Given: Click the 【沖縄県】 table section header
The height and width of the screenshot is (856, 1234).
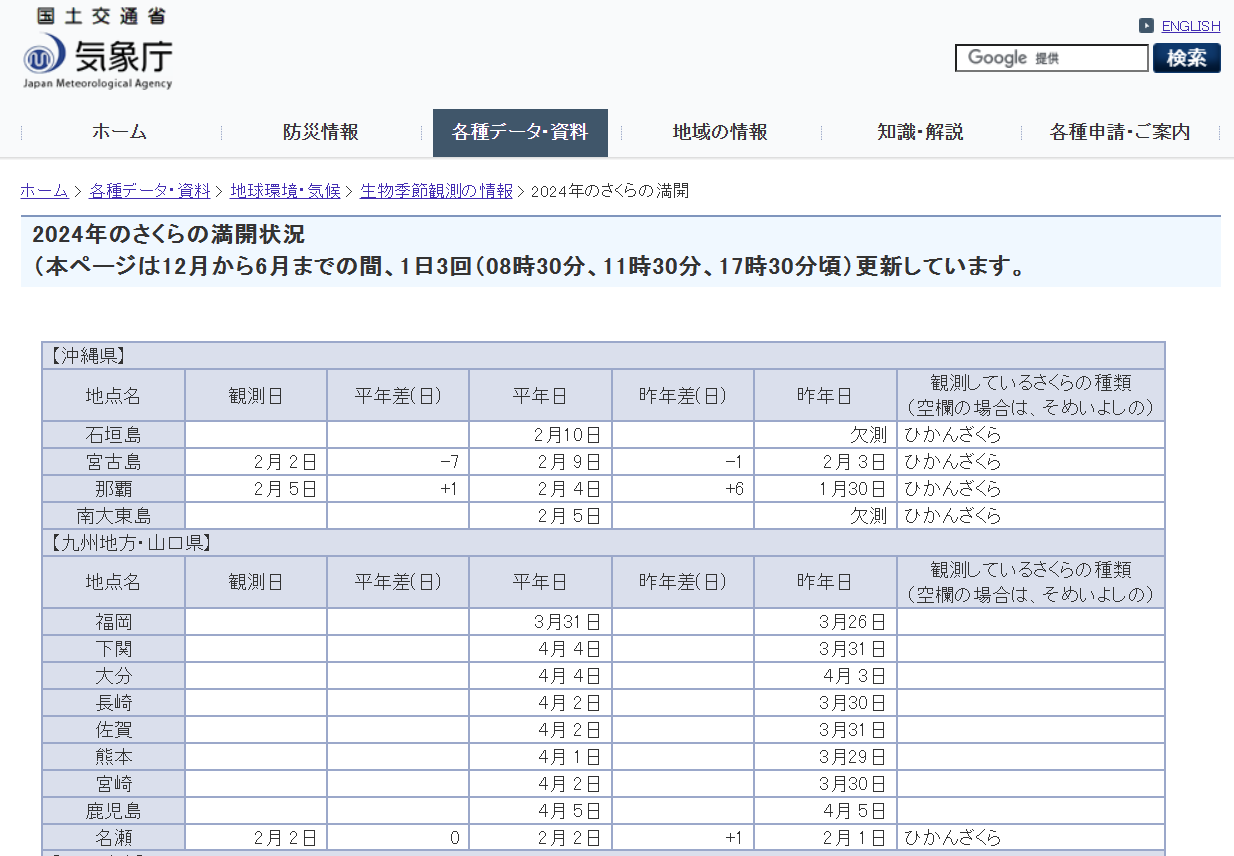Looking at the screenshot, I should point(87,356).
